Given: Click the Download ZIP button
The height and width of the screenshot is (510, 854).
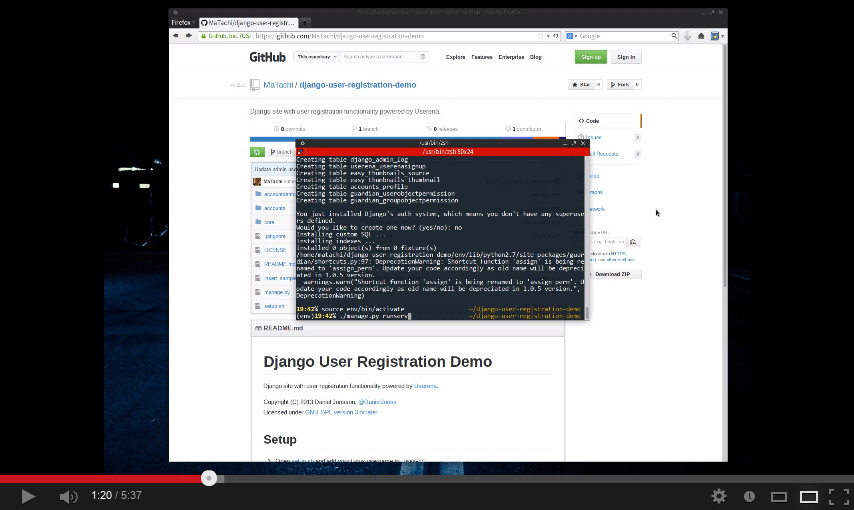Looking at the screenshot, I should coord(613,274).
